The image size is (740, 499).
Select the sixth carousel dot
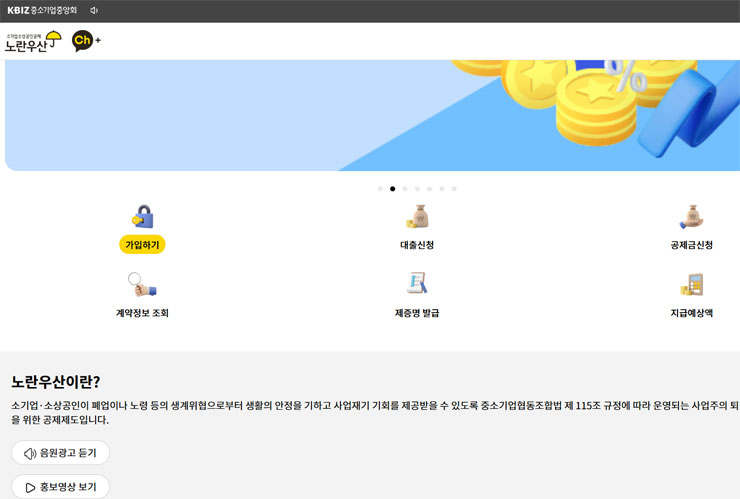pos(442,189)
